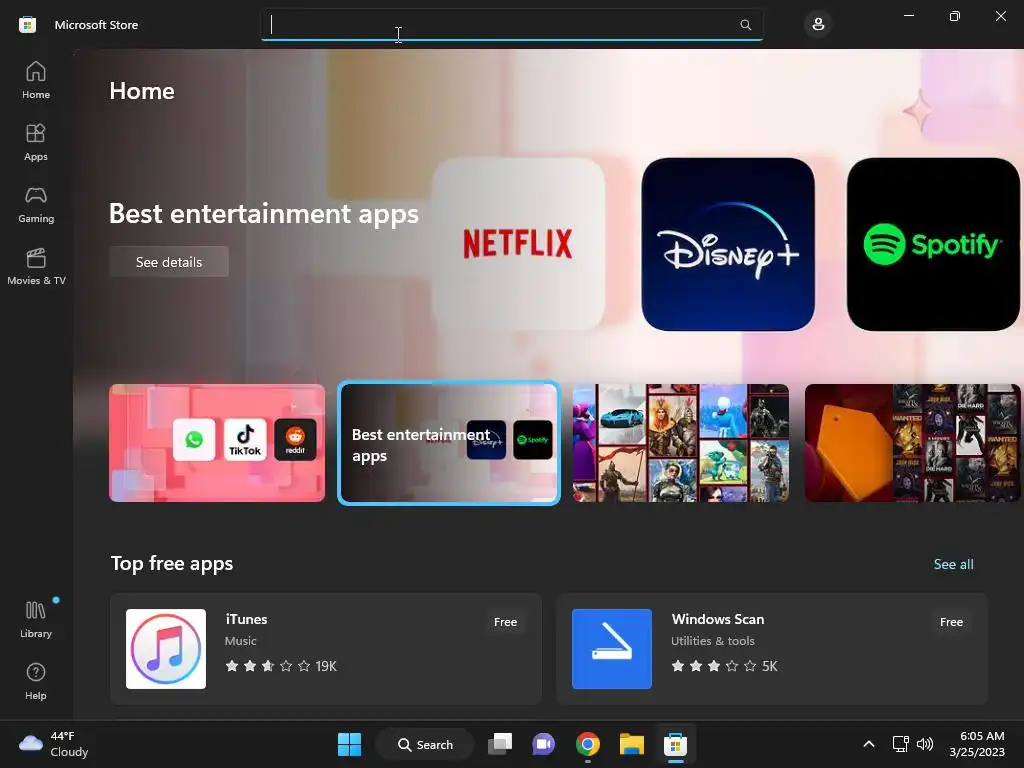This screenshot has width=1024, height=768.
Task: Click the See details button
Action: tap(168, 262)
